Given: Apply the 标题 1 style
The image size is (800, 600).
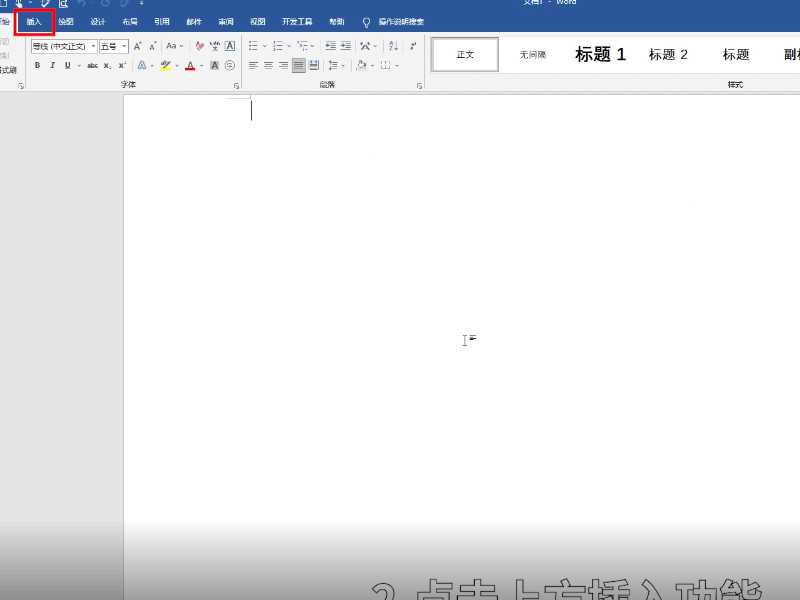Looking at the screenshot, I should point(600,55).
